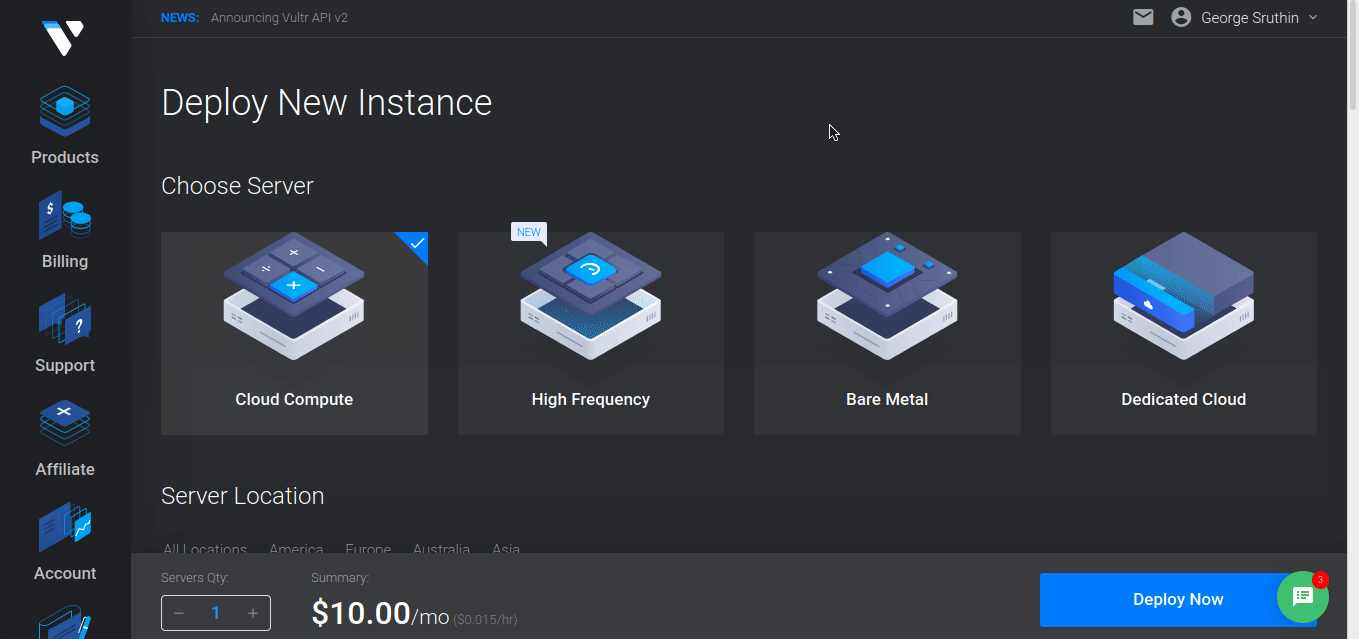This screenshot has width=1359, height=639.
Task: Click the $10.00/mo summary price
Action: click(x=380, y=613)
